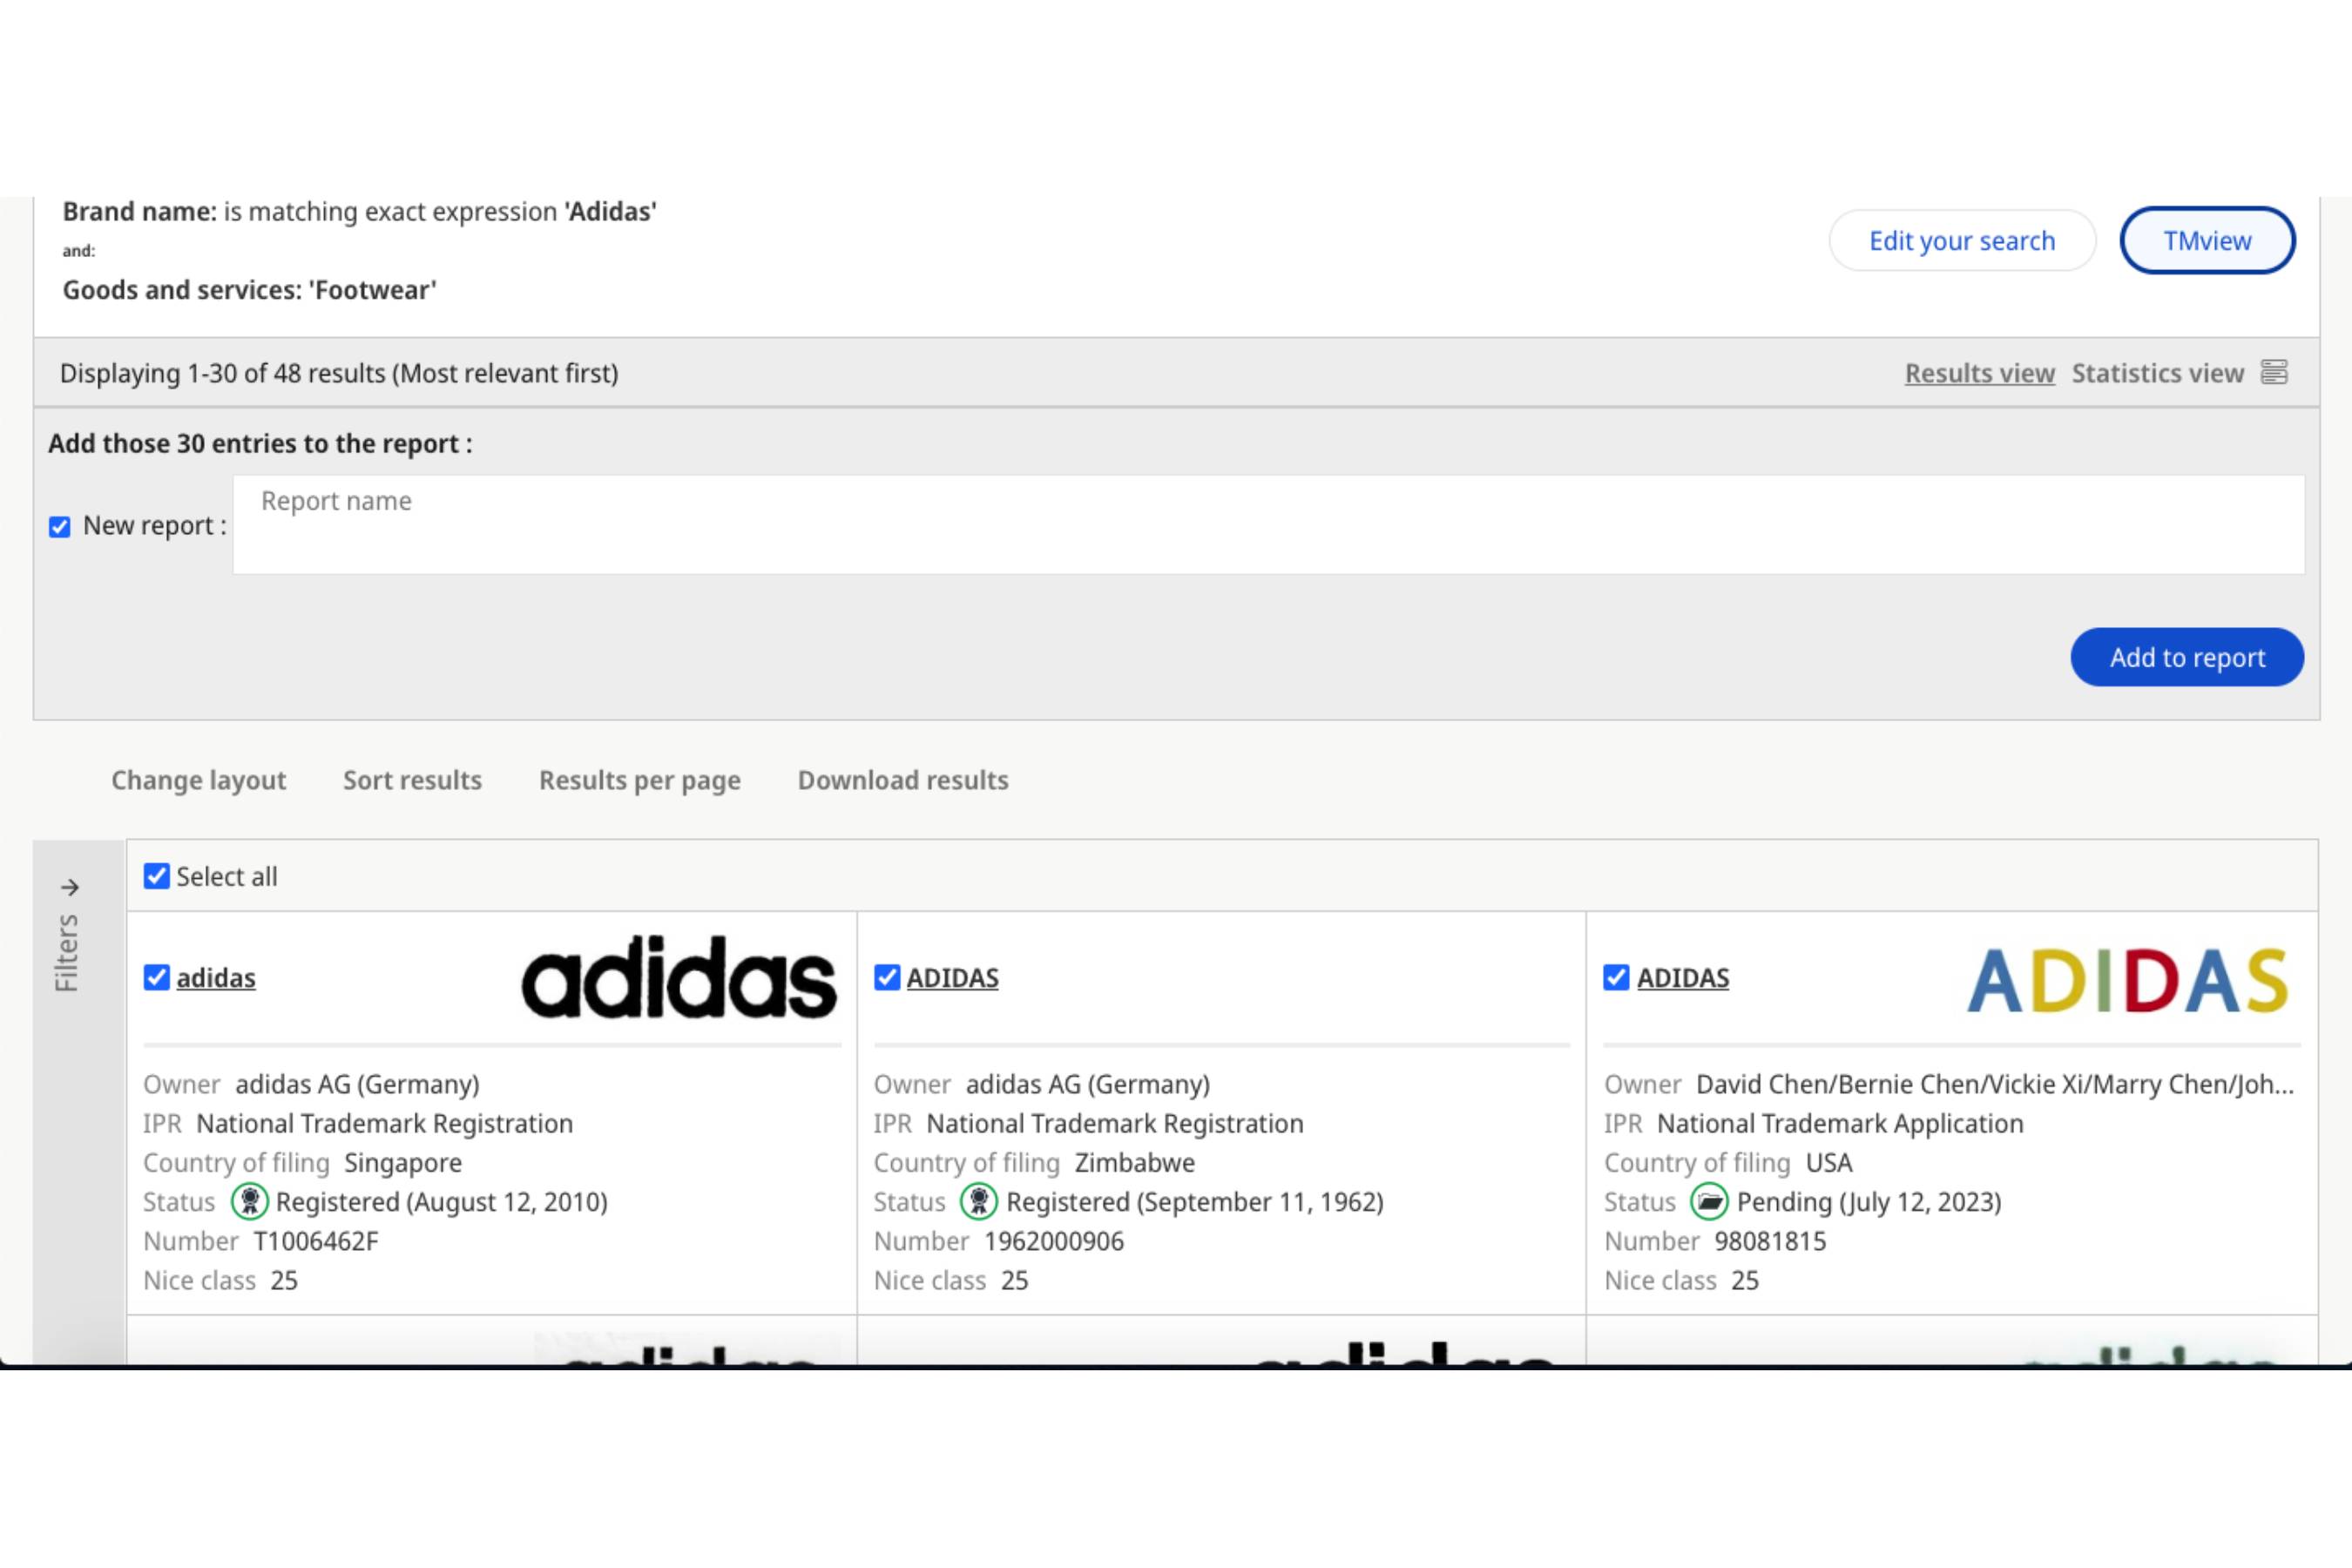Click the Edit your search button

point(1961,241)
